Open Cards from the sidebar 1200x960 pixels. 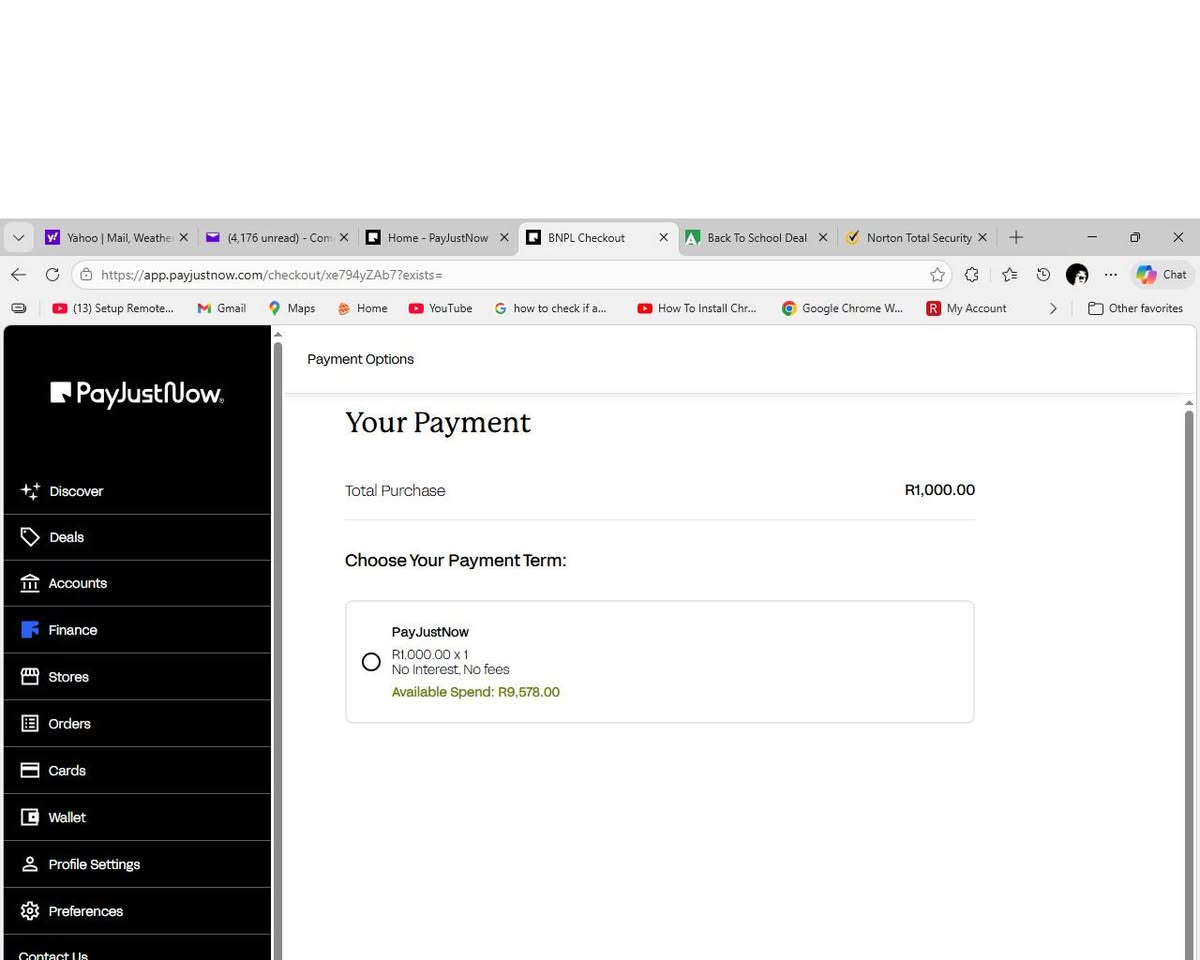click(x=137, y=770)
